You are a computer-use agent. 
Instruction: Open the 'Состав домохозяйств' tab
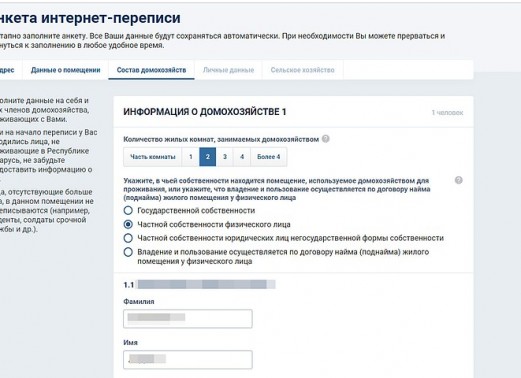(x=151, y=70)
